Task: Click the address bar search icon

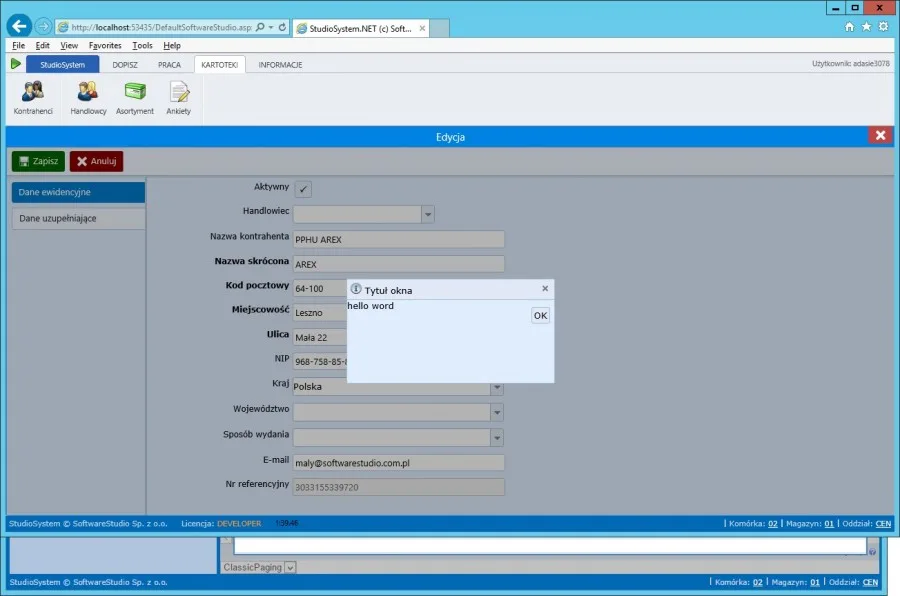Action: pyautogui.click(x=260, y=27)
